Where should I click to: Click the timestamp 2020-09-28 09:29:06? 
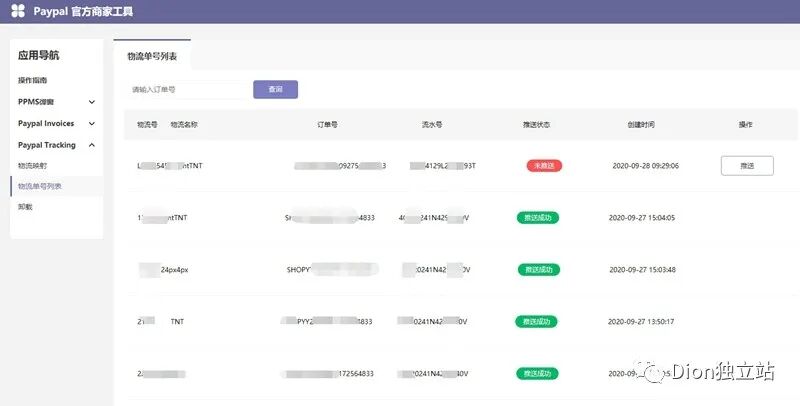pyautogui.click(x=645, y=166)
